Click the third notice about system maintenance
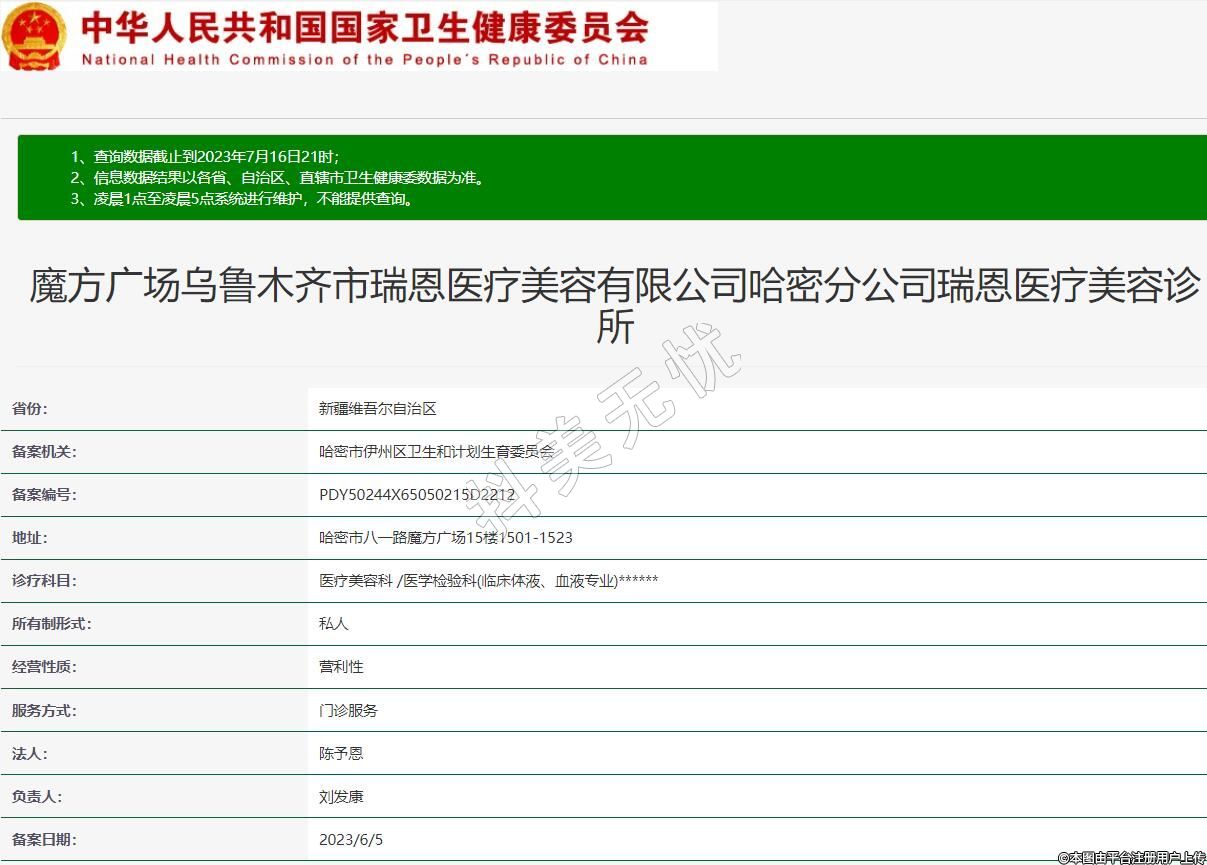 (x=241, y=198)
